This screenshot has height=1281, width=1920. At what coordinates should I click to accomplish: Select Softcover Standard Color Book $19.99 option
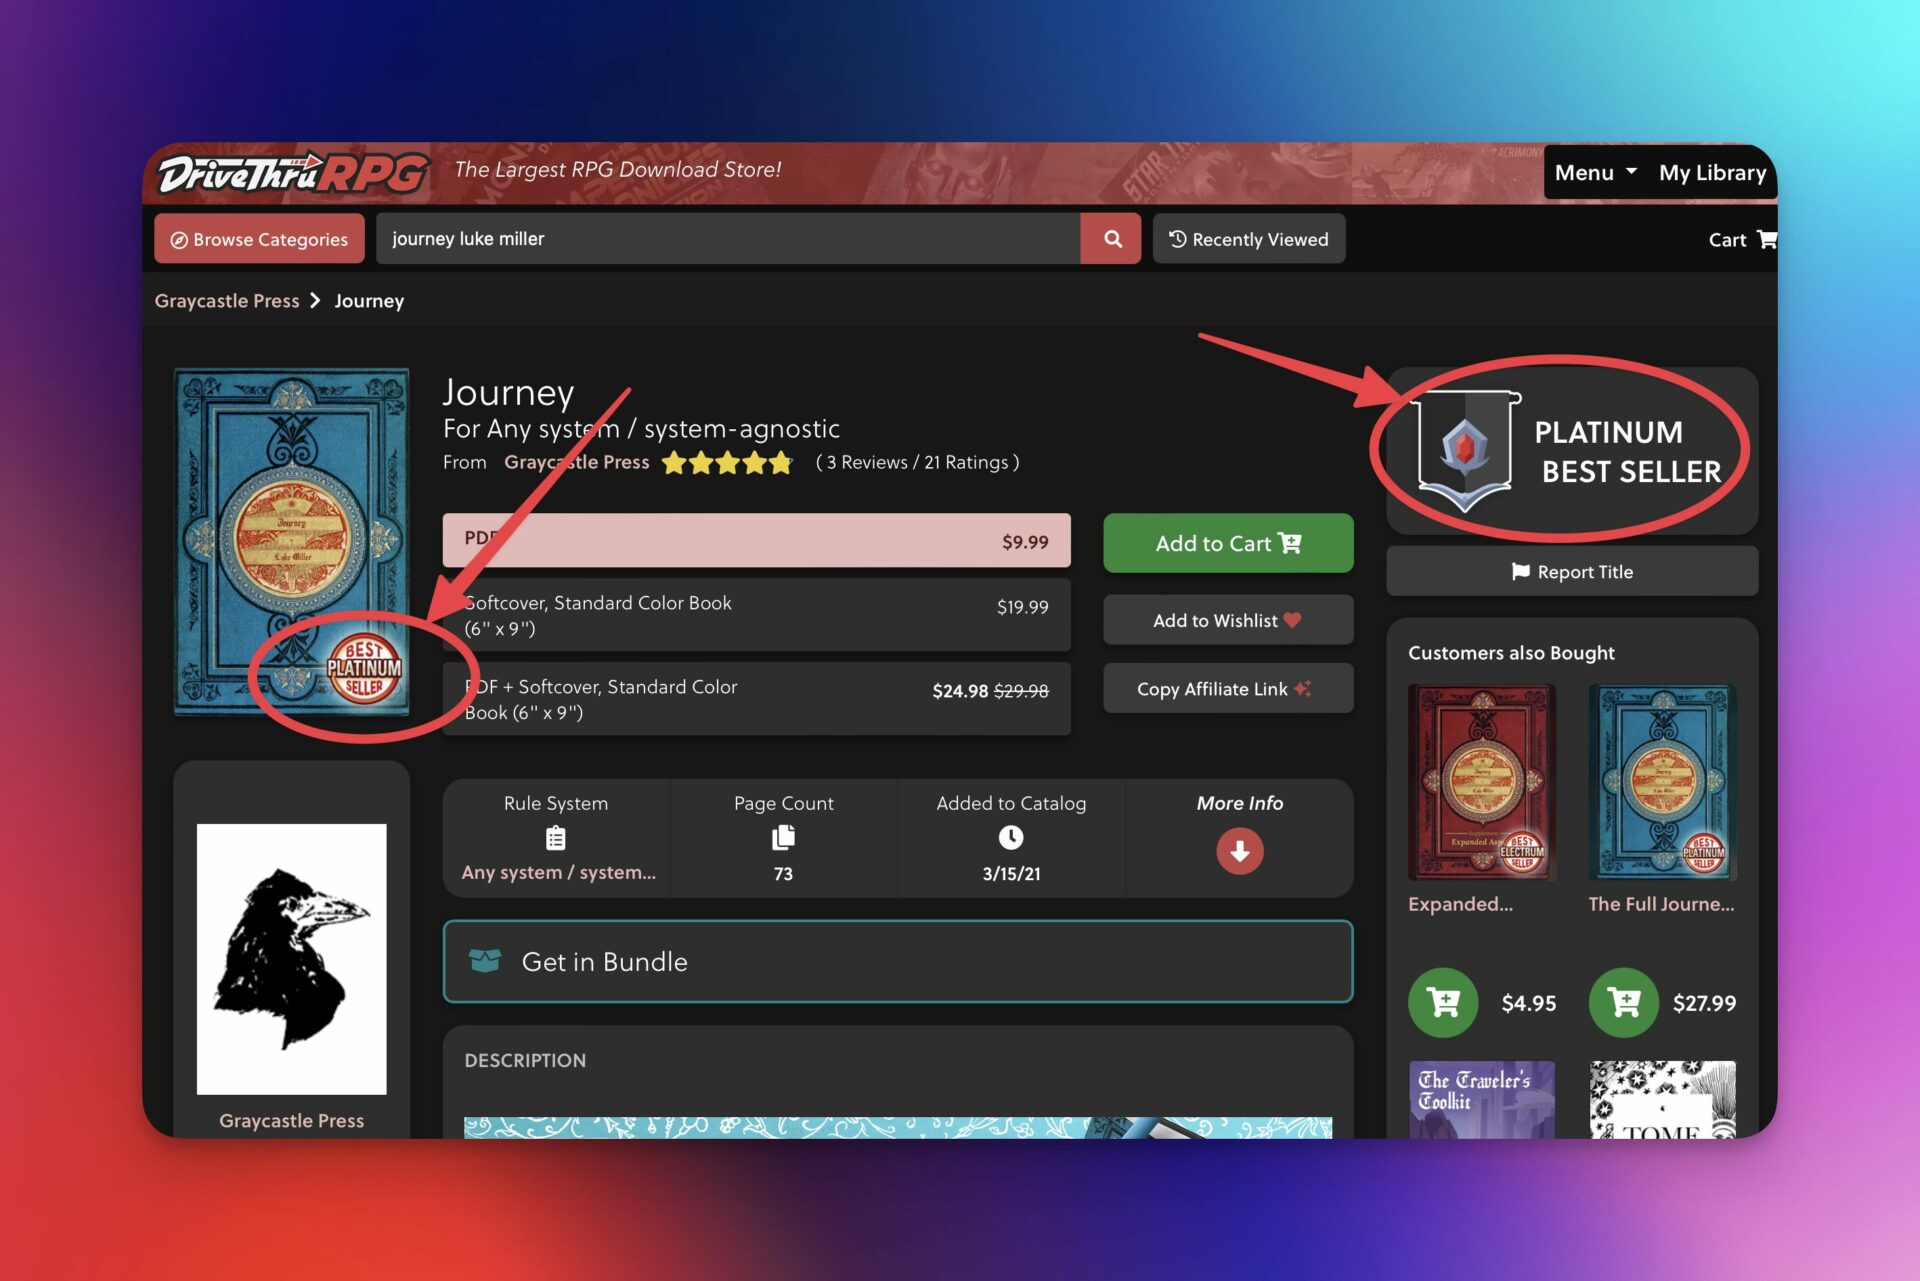pos(756,615)
